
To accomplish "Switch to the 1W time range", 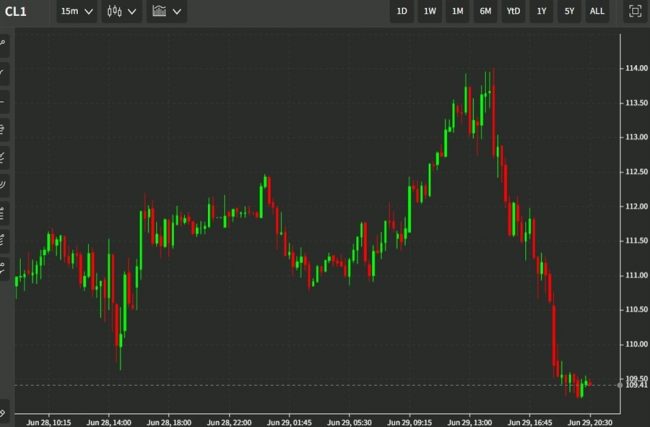I will tap(430, 12).
